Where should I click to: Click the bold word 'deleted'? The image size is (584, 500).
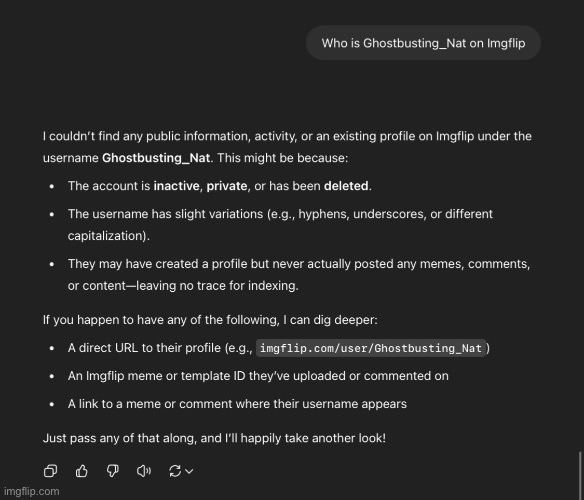pos(346,186)
